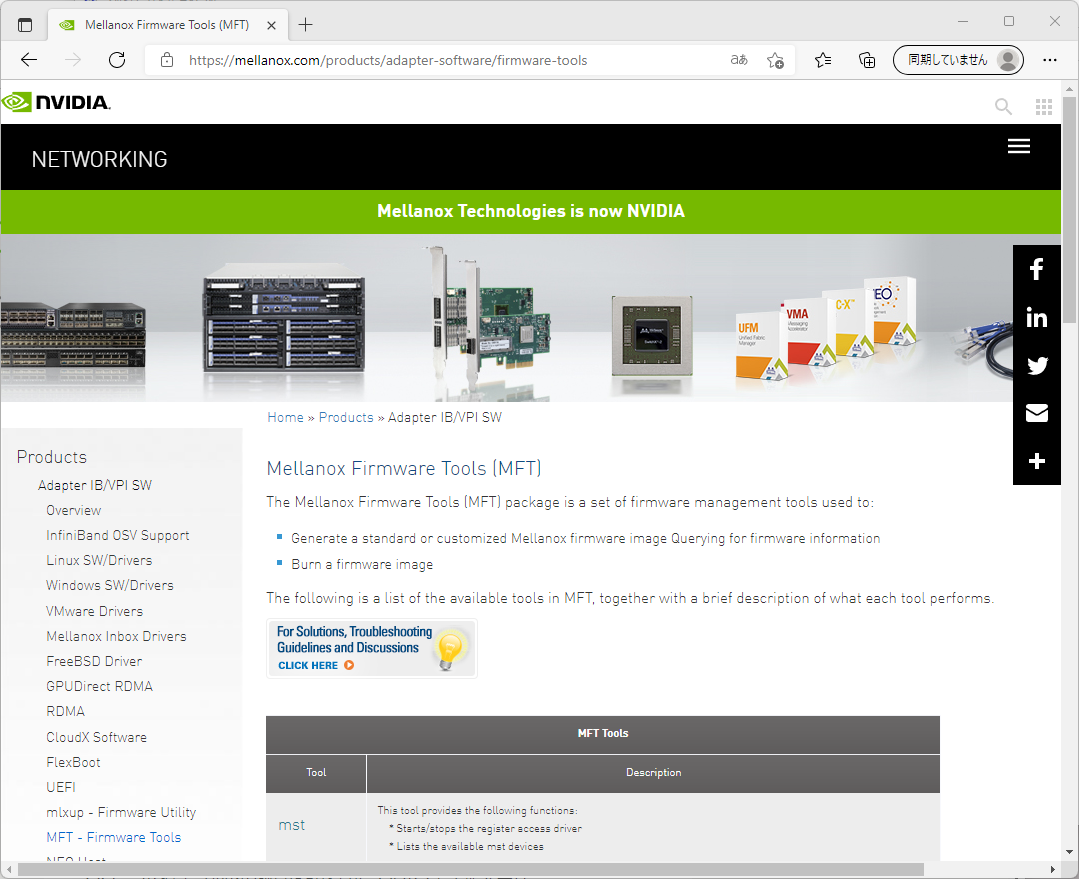1079x879 pixels.
Task: Open browser settings and more menu
Action: click(1049, 60)
